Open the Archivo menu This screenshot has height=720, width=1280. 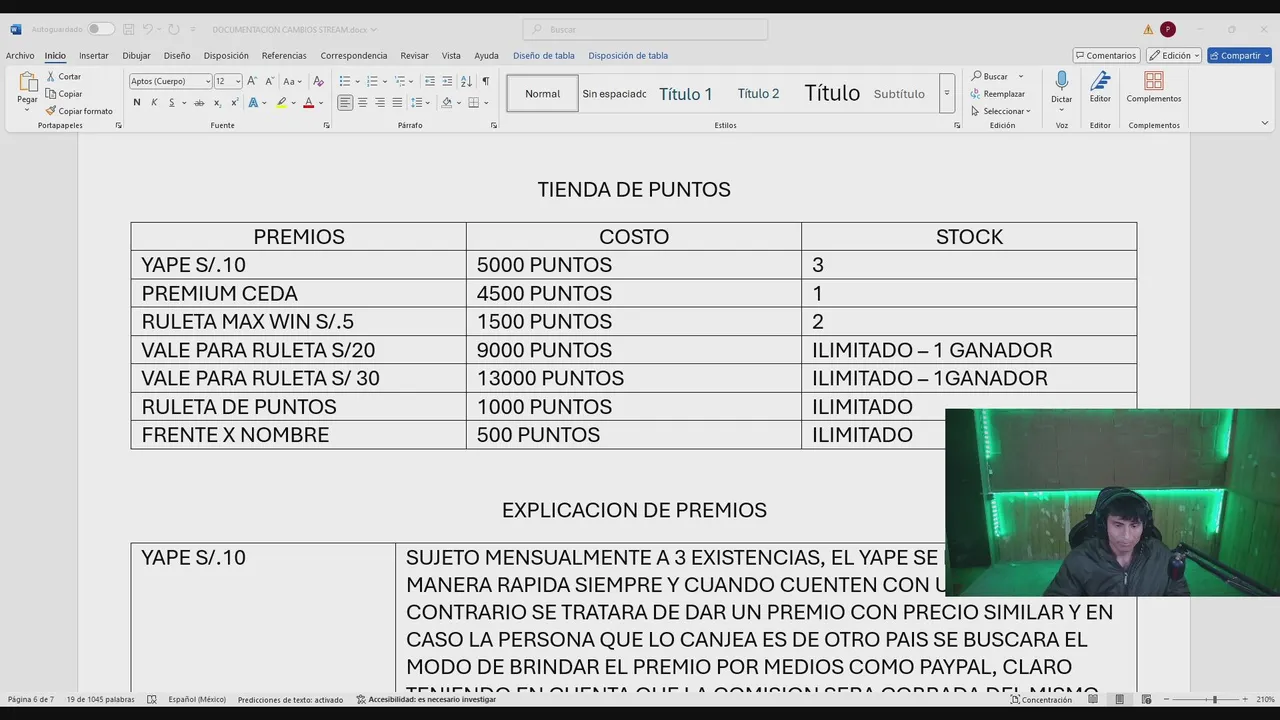click(x=20, y=56)
